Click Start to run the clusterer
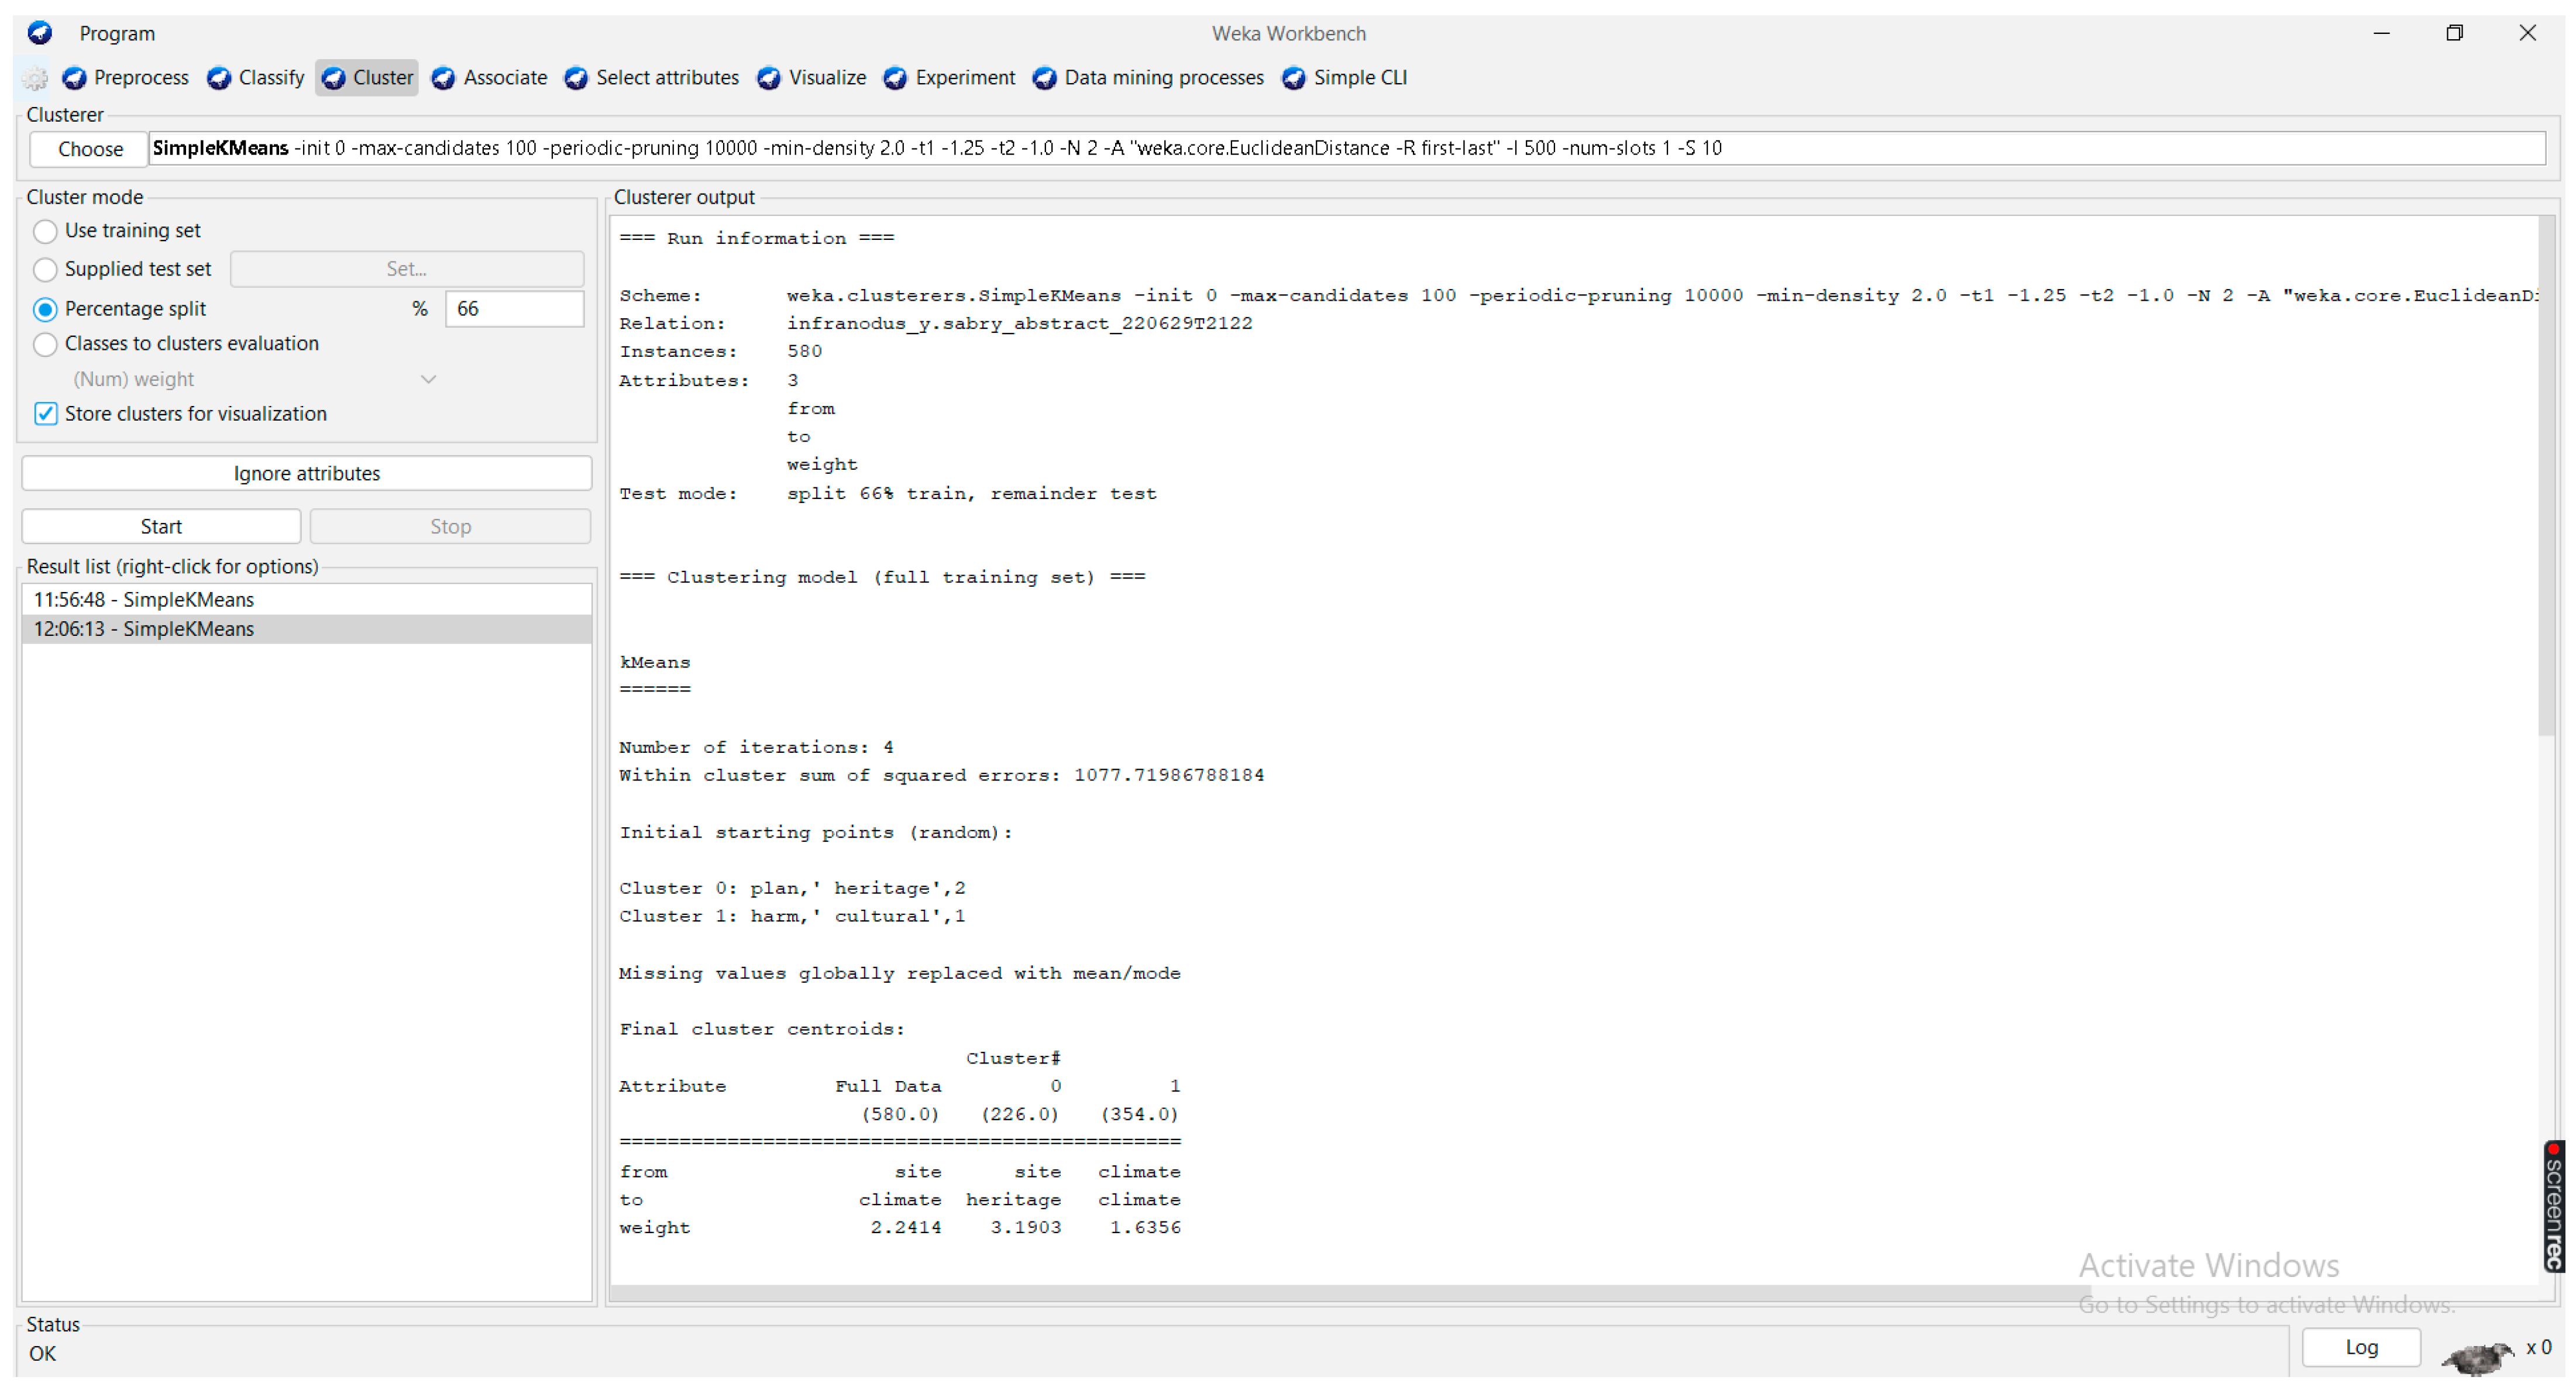The image size is (2576, 1387). pyautogui.click(x=160, y=525)
